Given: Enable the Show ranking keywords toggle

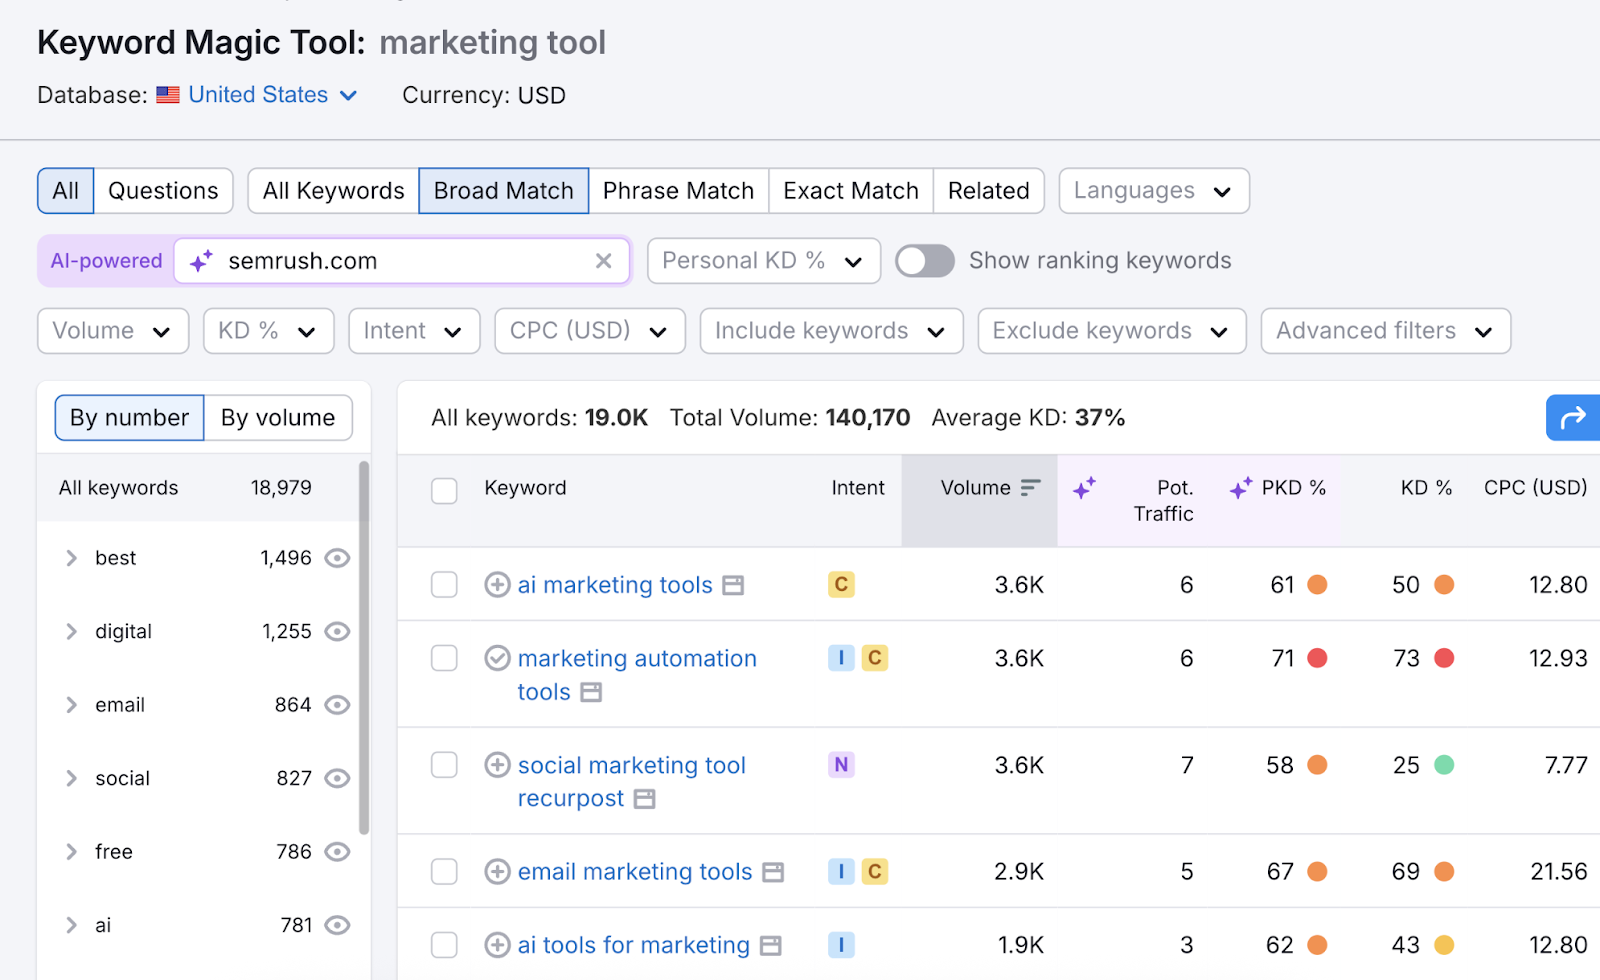Looking at the screenshot, I should [x=923, y=260].
